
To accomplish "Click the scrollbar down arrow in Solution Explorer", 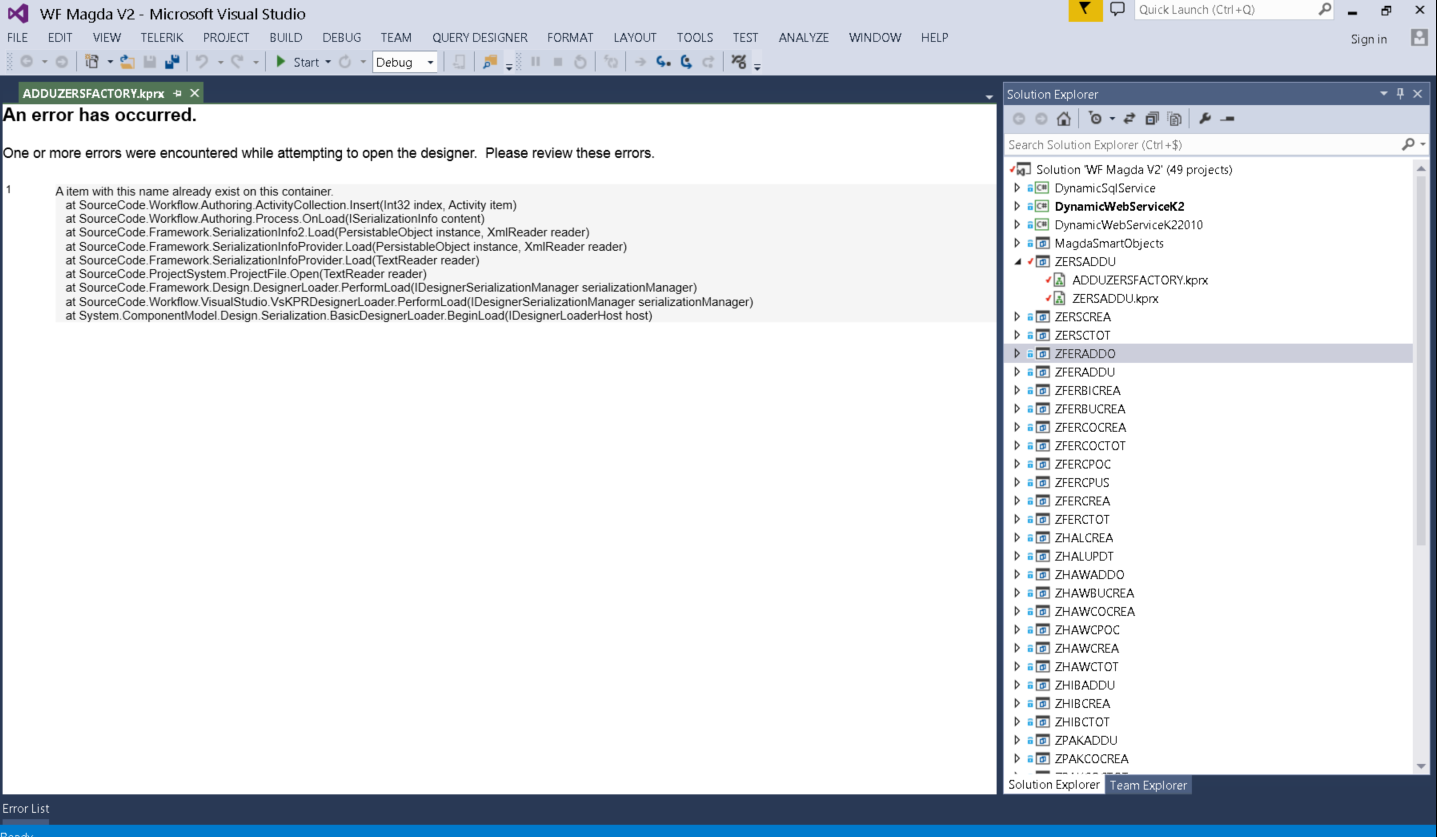I will coord(1422,767).
